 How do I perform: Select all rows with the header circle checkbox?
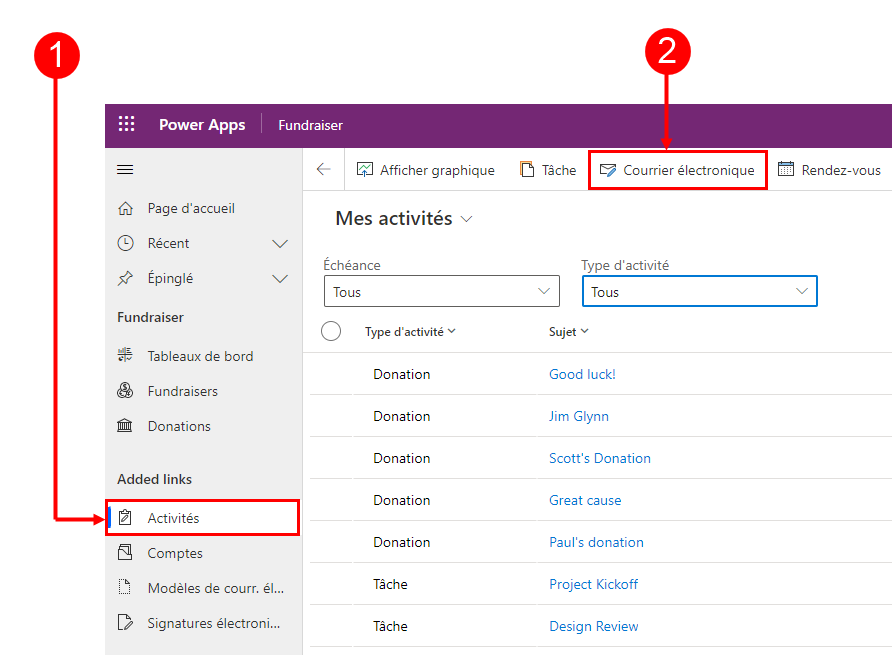click(331, 331)
